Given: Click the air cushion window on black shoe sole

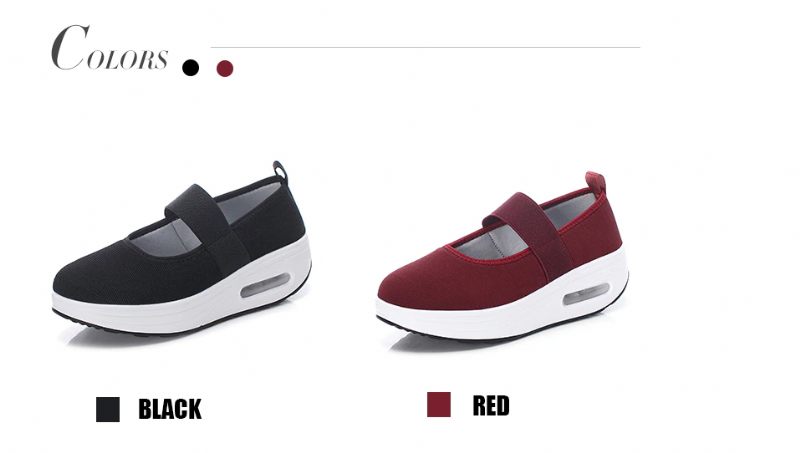Looking at the screenshot, I should click(265, 285).
